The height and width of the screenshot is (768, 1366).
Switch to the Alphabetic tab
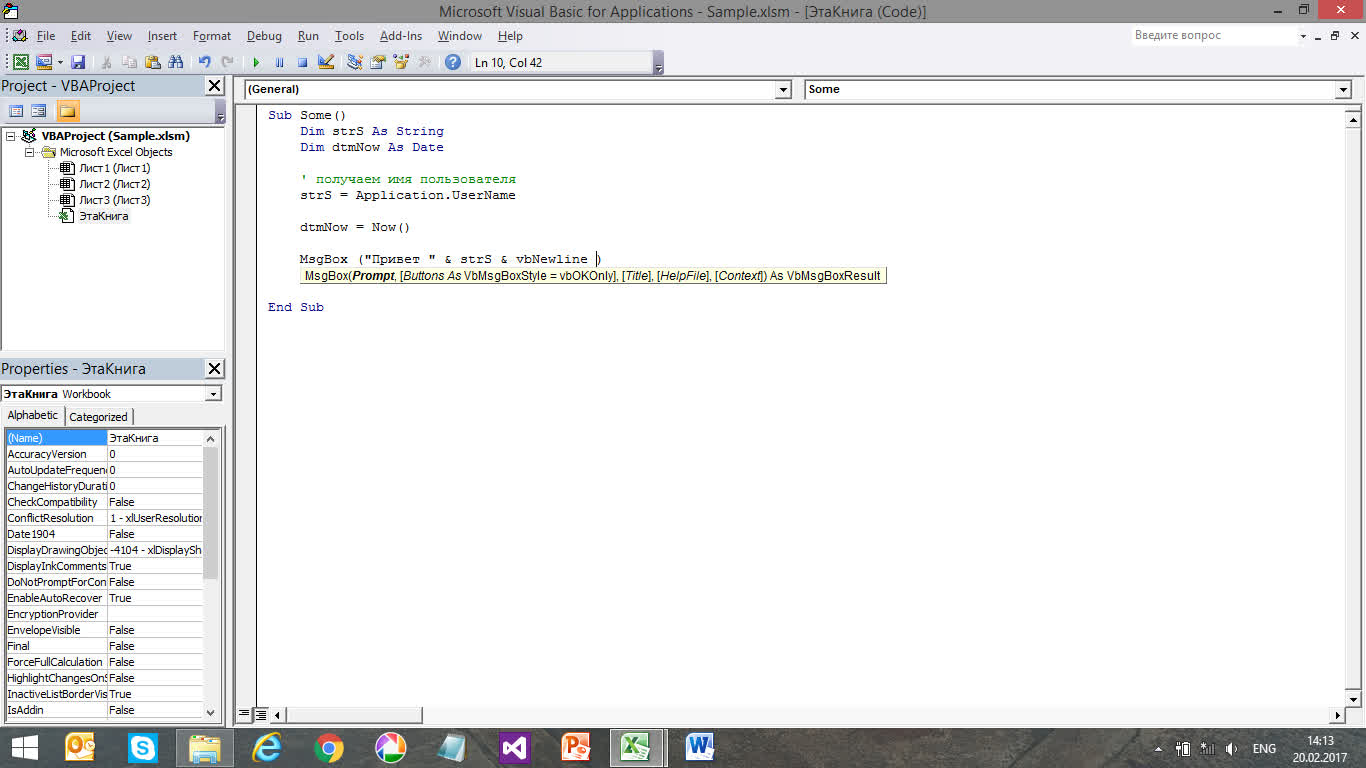[33, 416]
